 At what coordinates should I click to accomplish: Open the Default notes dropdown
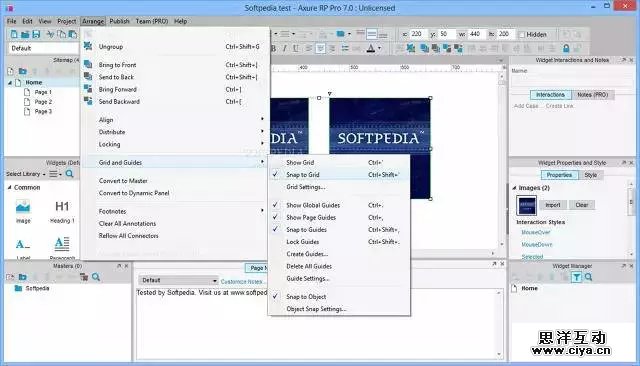pos(178,280)
